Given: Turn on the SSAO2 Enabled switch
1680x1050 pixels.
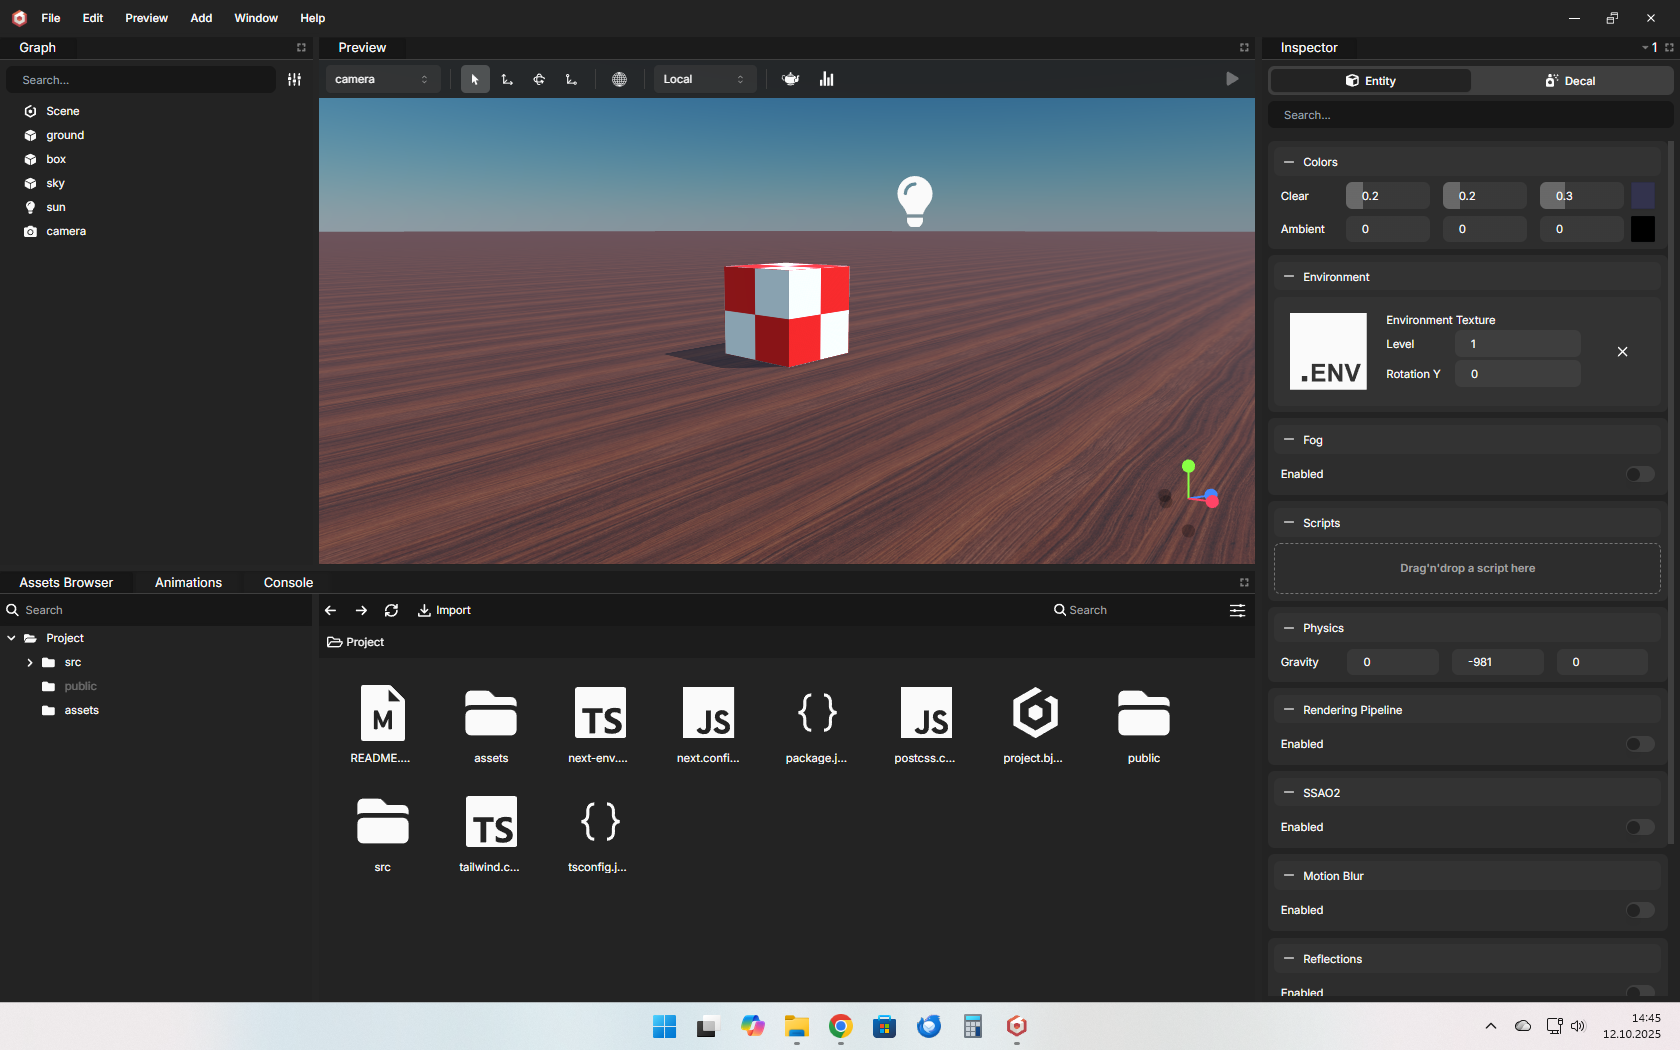Looking at the screenshot, I should pos(1639,827).
